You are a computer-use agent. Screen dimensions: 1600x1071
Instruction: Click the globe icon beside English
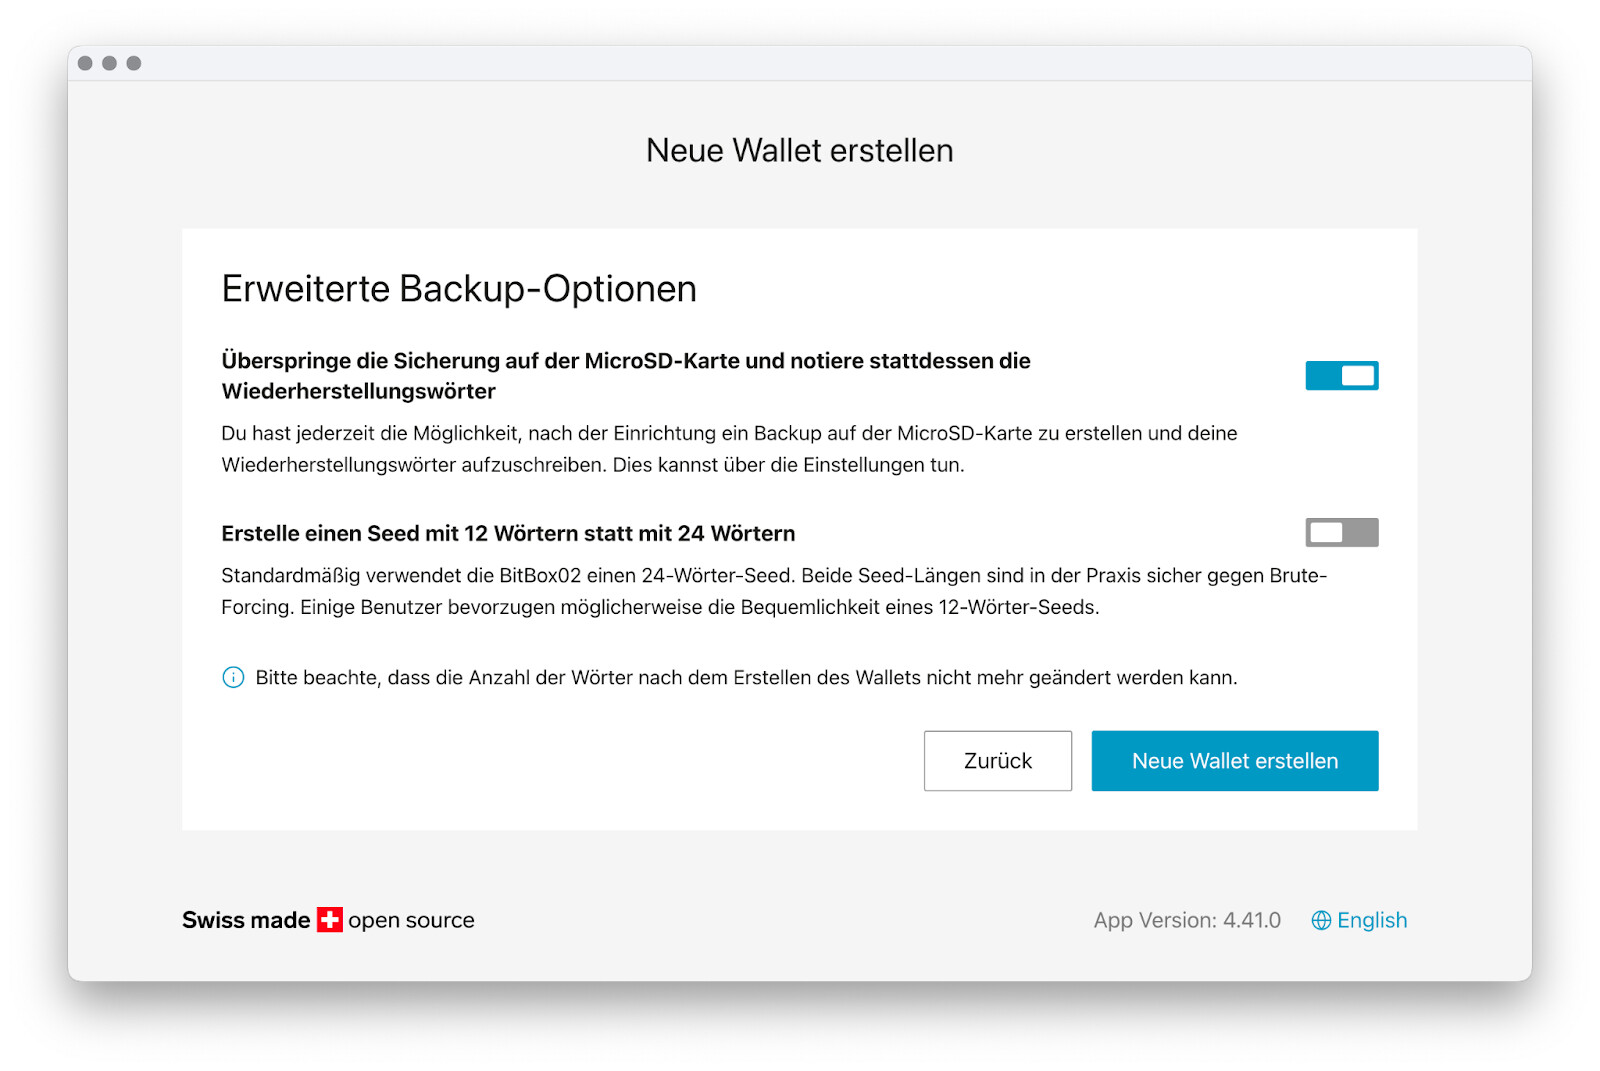[1321, 920]
